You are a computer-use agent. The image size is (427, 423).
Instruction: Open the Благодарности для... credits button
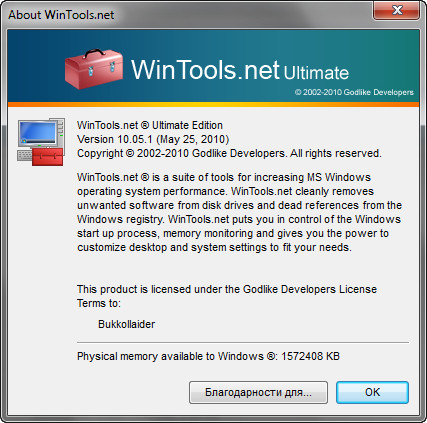pos(258,392)
